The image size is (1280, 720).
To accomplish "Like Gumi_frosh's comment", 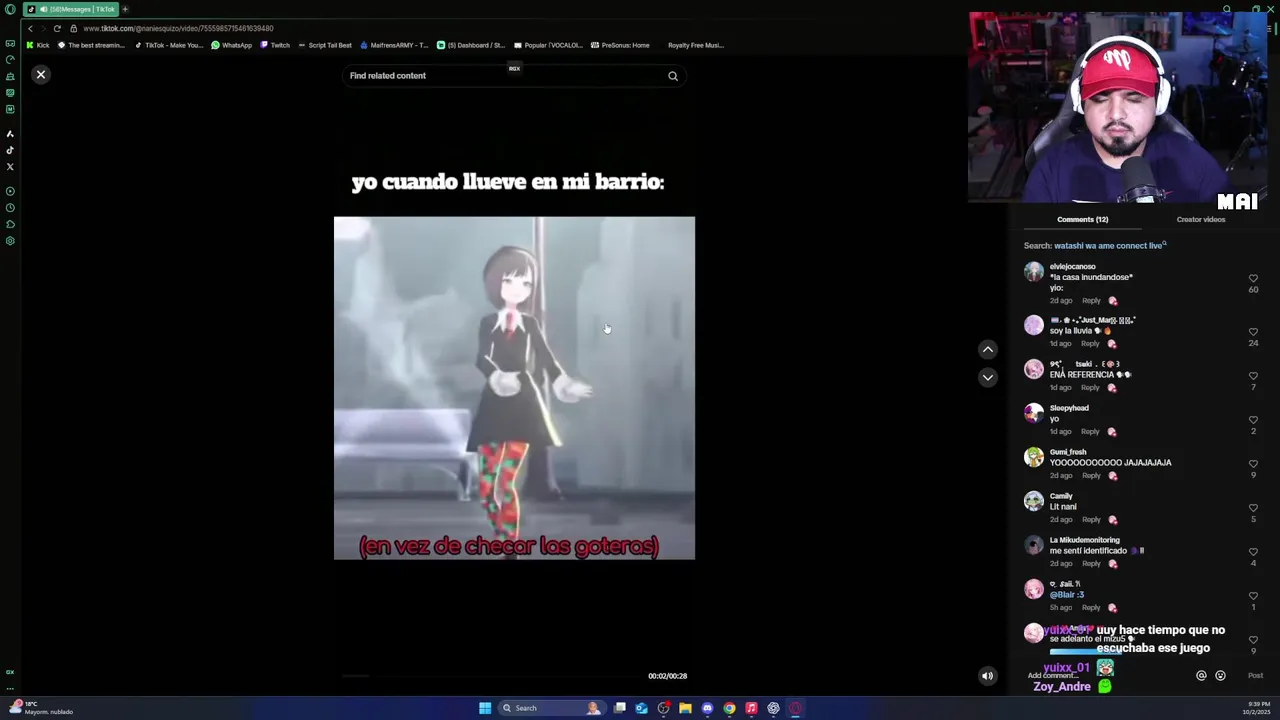I will tap(1253, 464).
